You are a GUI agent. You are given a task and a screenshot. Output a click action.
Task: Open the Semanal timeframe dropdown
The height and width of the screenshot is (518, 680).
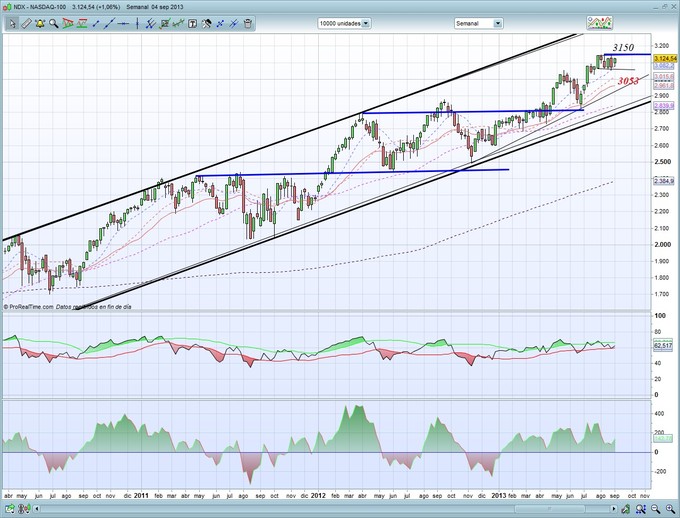coord(480,22)
